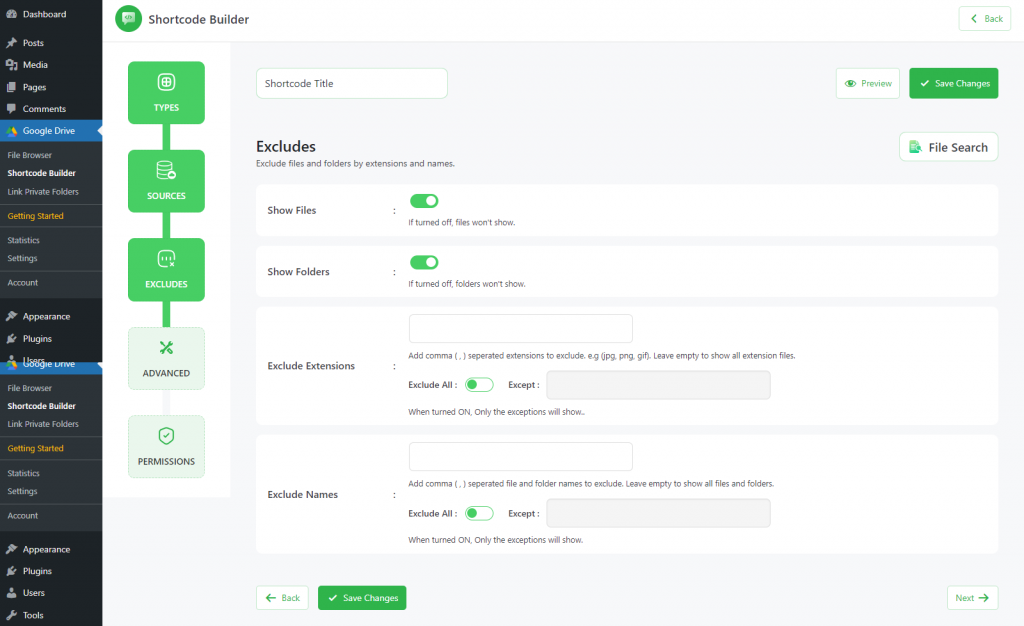Enable Exclude All for Exclude Names

click(x=479, y=514)
